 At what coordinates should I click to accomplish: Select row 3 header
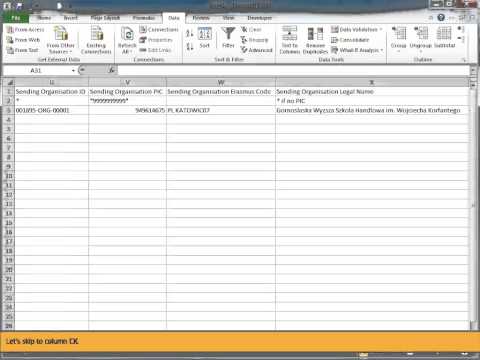(x=9, y=110)
